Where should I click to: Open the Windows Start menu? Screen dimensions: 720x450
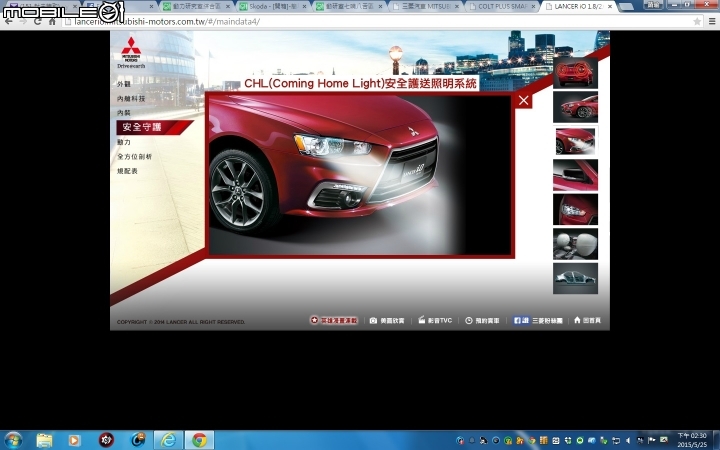pos(12,440)
